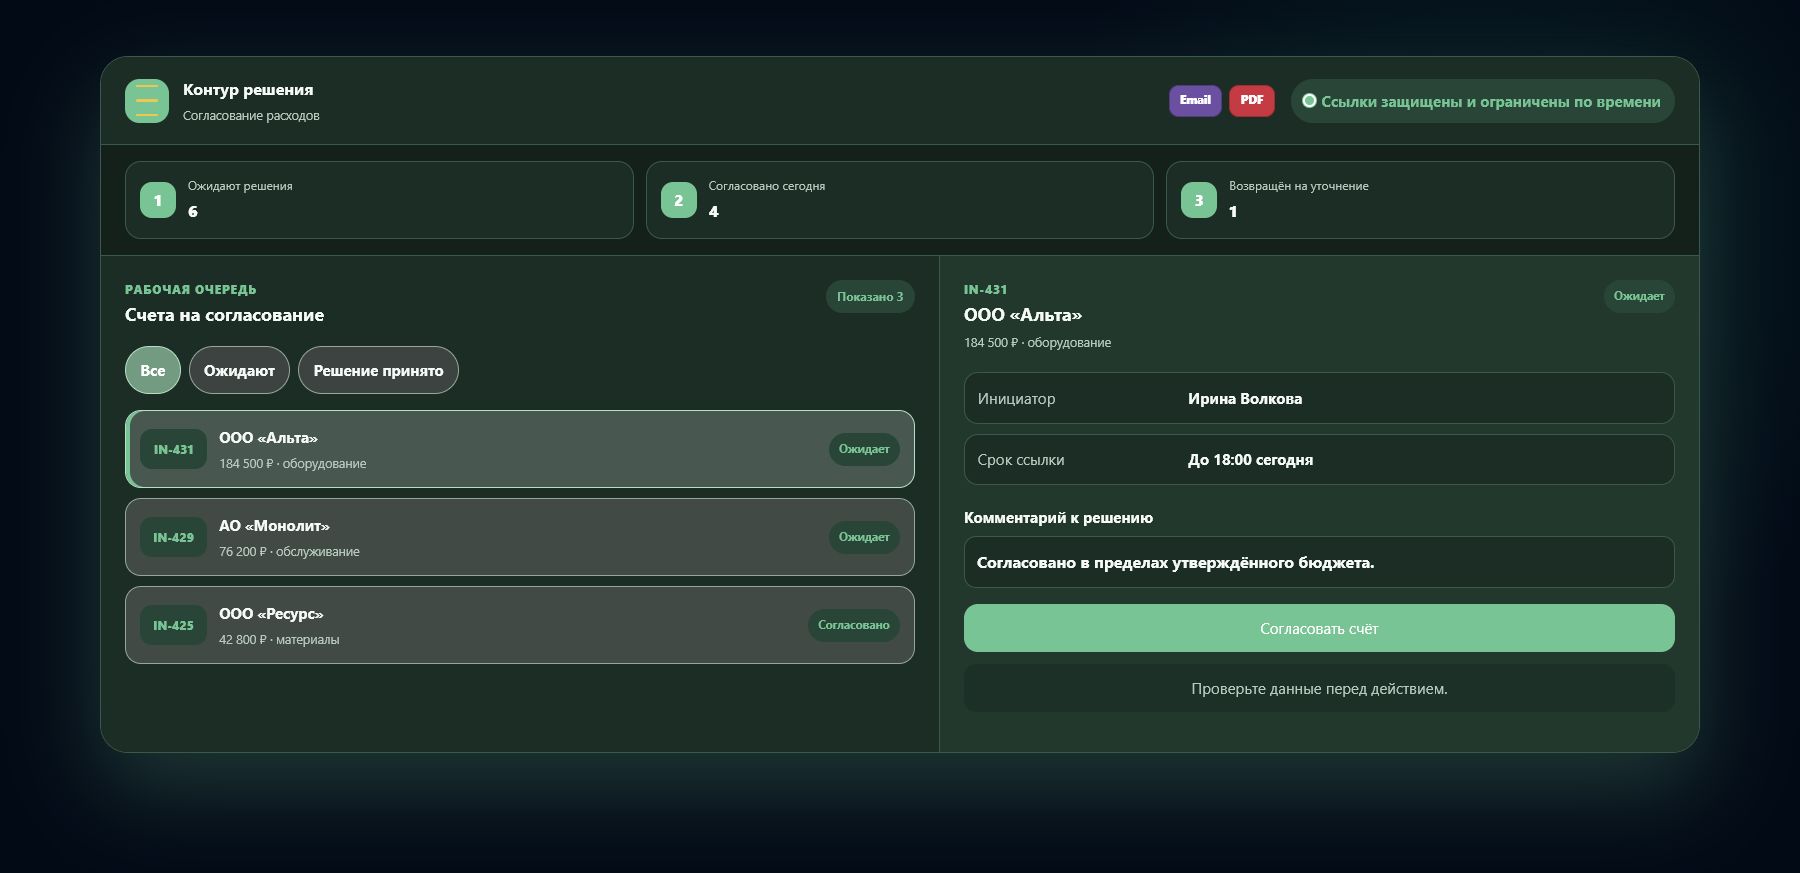The image size is (1800, 873).
Task: Show all invoices with the Все filter
Action: 153,370
